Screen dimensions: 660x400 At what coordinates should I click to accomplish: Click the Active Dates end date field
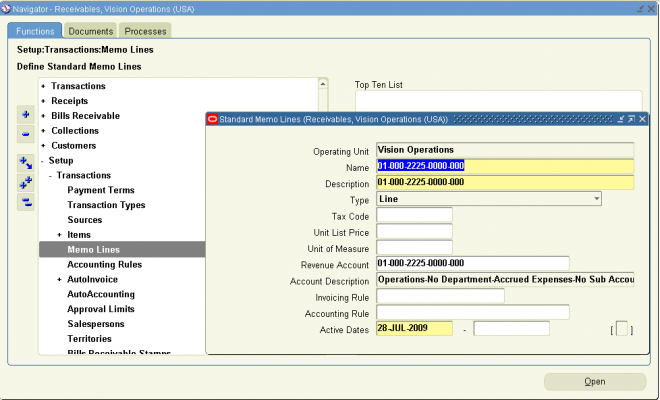pyautogui.click(x=511, y=328)
